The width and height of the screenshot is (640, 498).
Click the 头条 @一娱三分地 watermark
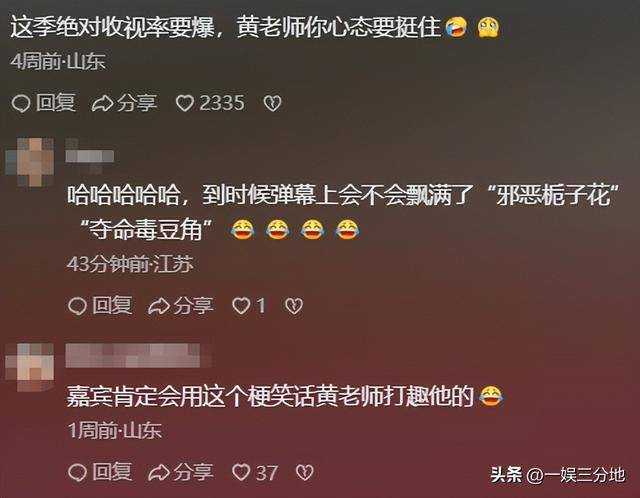[558, 475]
